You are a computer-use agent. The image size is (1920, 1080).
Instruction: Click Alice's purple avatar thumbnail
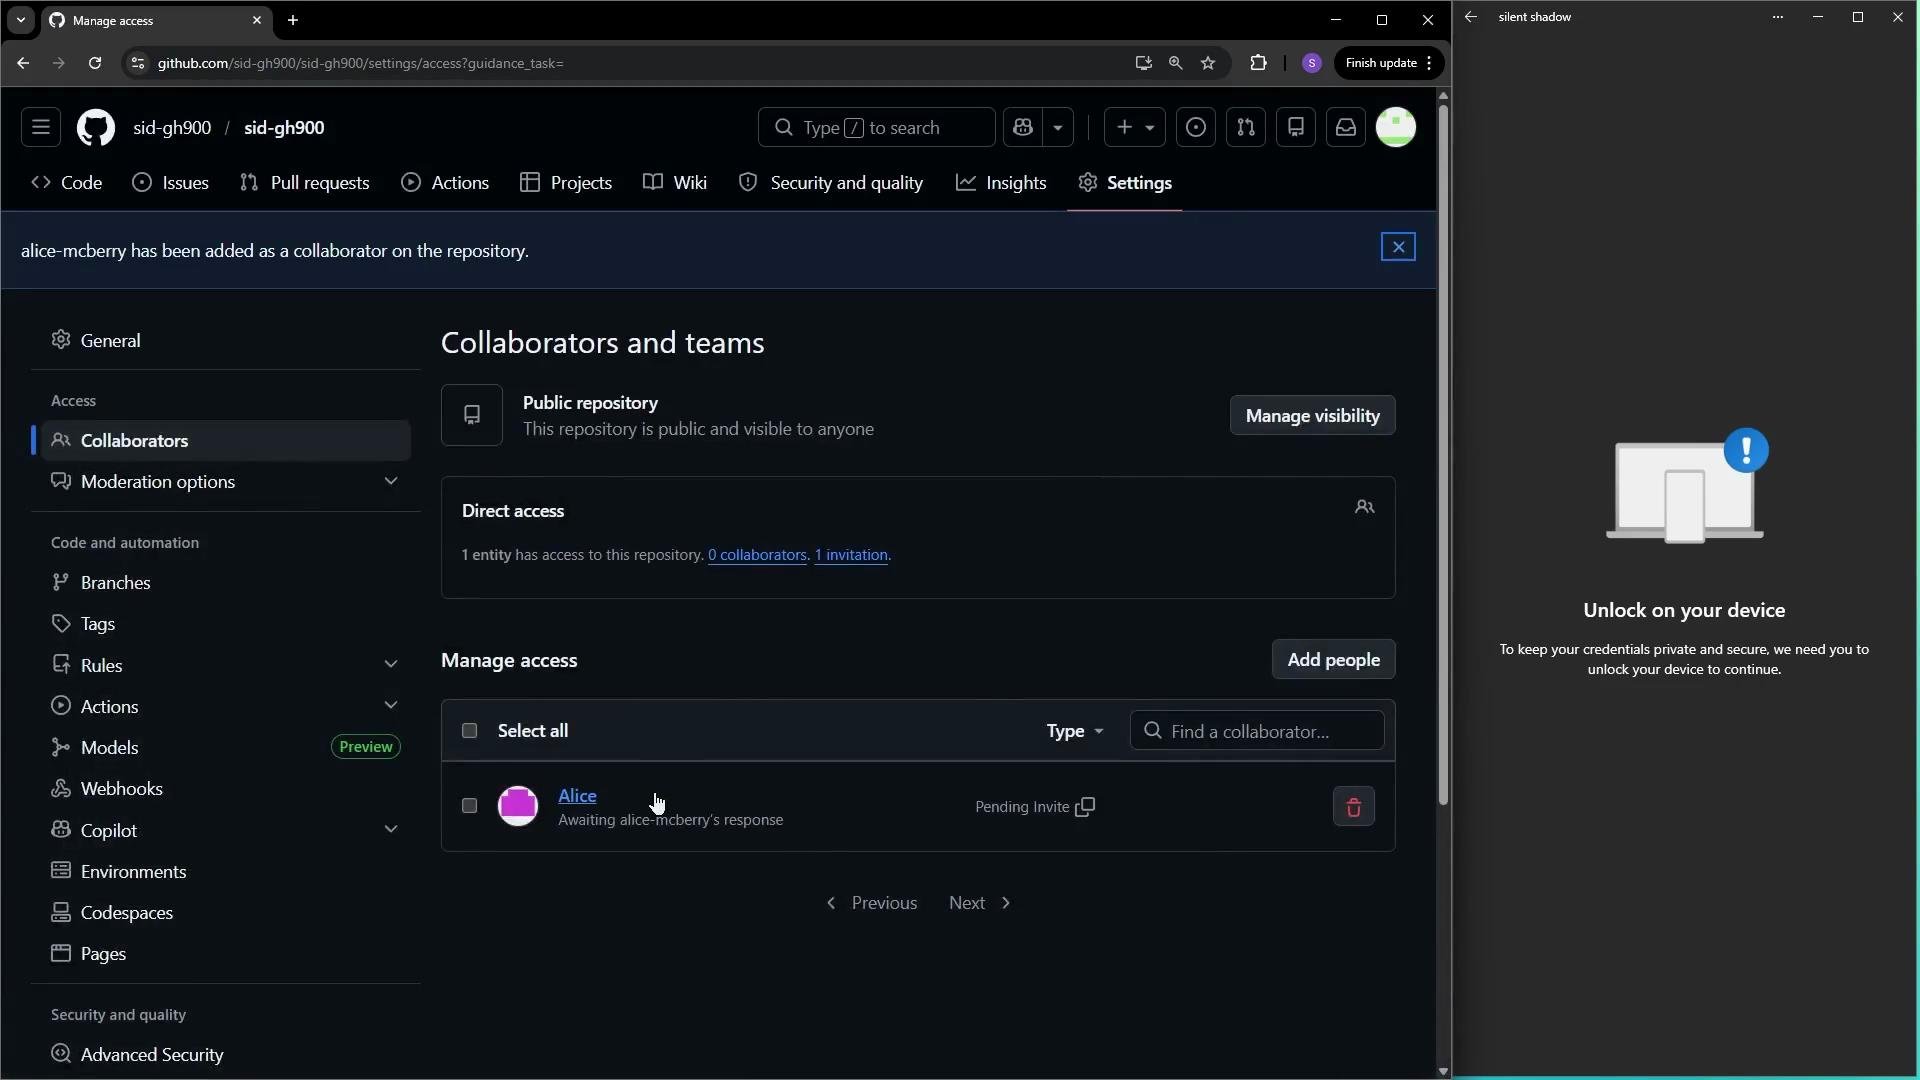tap(518, 806)
